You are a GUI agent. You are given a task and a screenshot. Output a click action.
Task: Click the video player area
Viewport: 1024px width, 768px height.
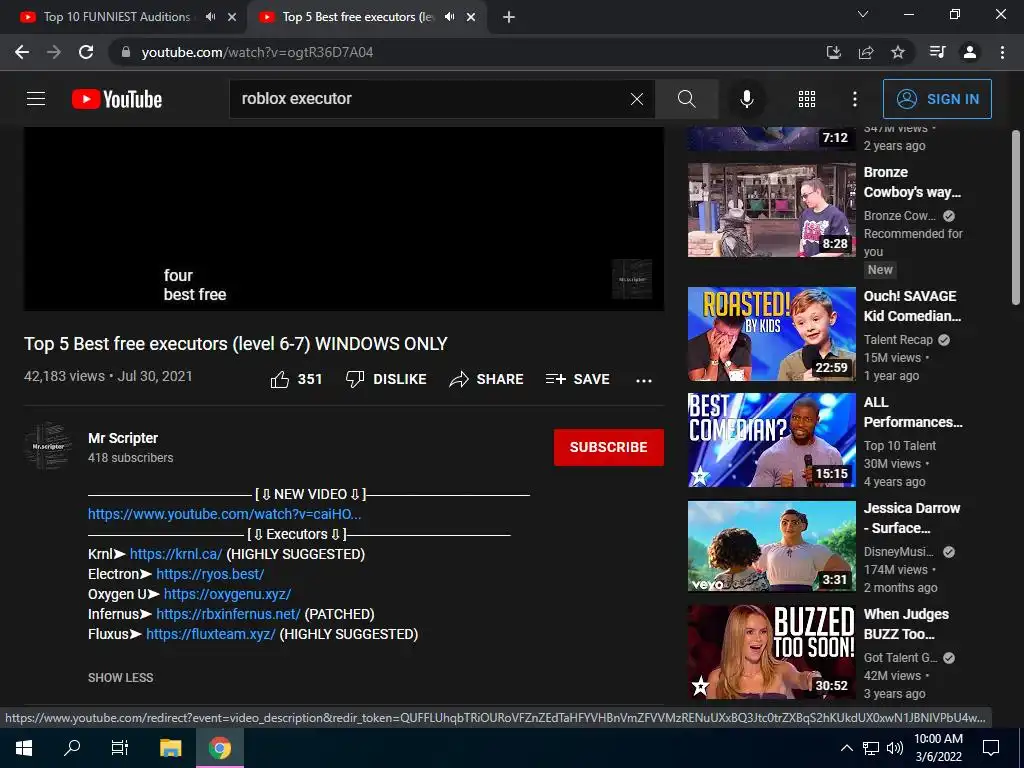(x=344, y=219)
